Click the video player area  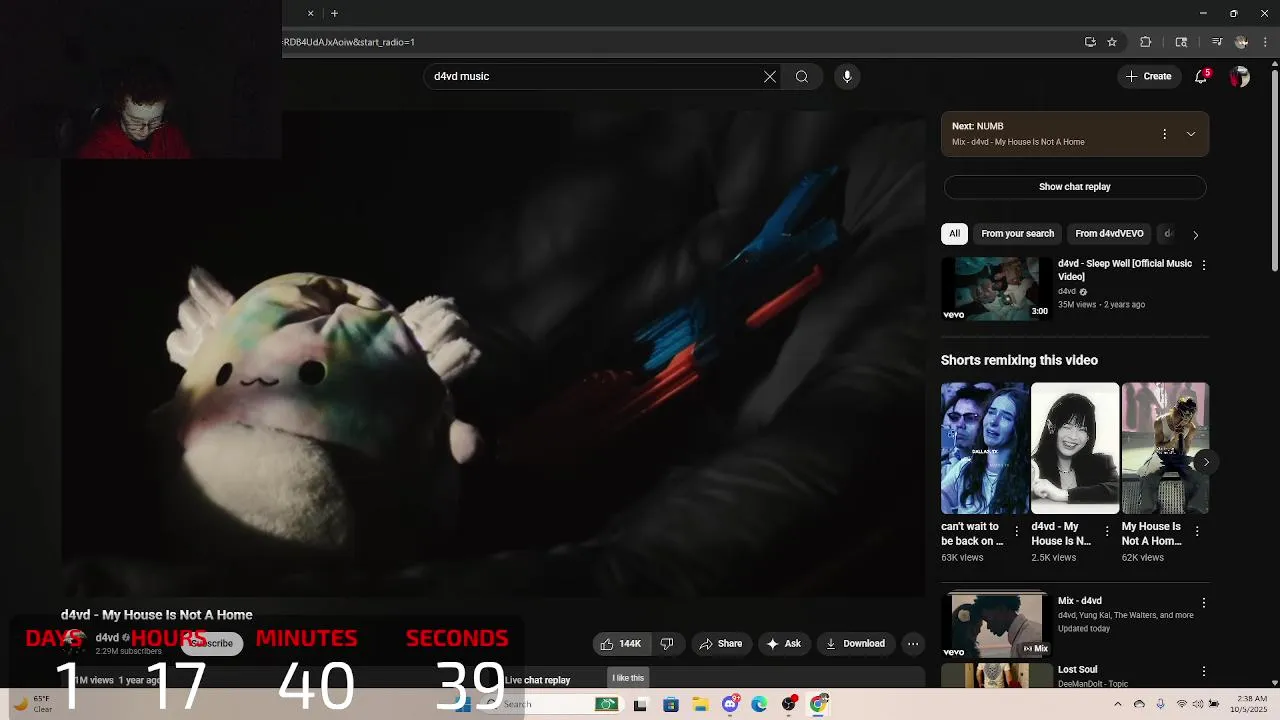coord(493,352)
